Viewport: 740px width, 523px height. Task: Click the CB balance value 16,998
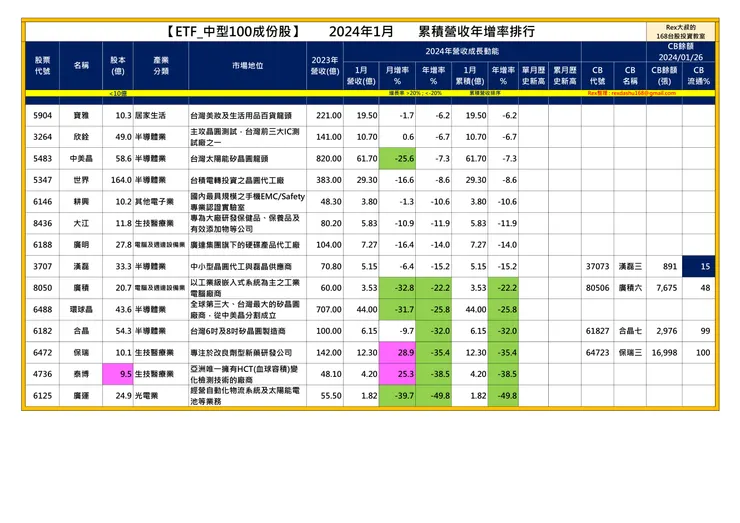point(664,353)
